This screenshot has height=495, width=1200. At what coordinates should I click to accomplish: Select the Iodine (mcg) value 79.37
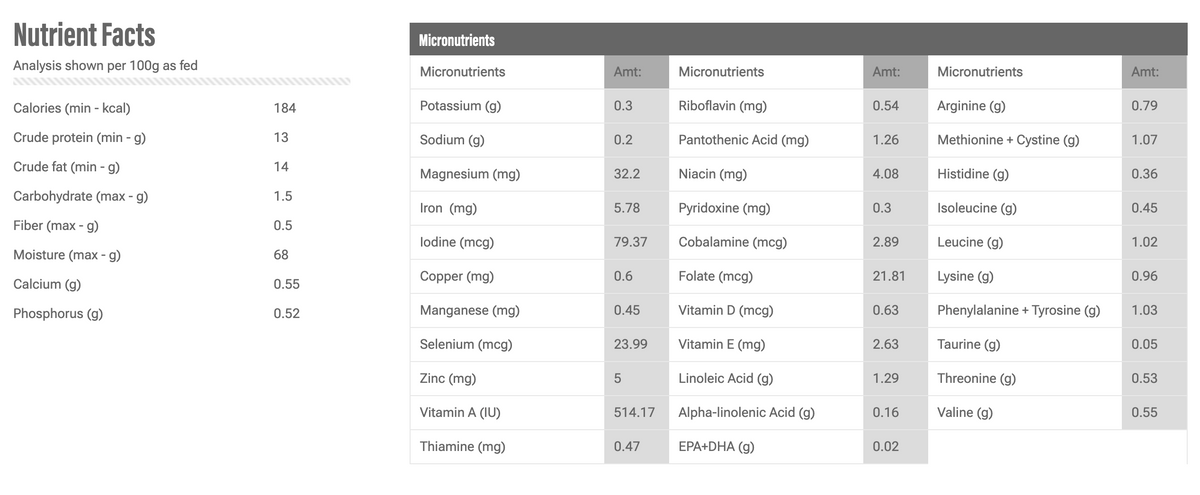point(630,242)
